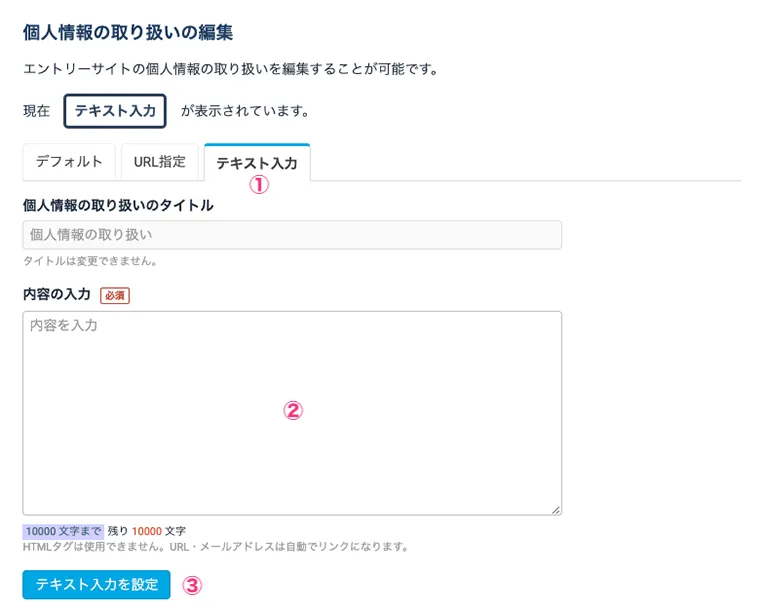The image size is (760, 613).
Task: Click the 個人情報の取り扱い title field
Action: 291,235
